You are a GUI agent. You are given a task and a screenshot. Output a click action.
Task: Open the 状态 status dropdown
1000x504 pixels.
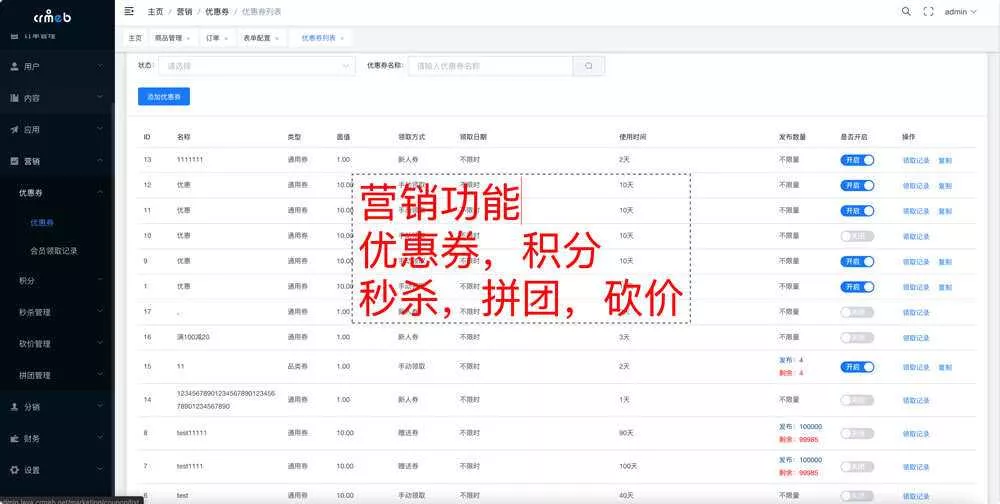pos(256,66)
